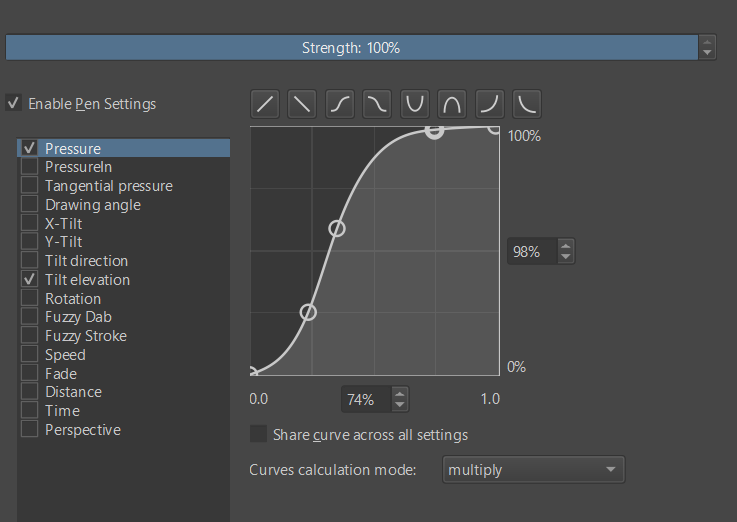Select the reverse linear curve preset
Screen dimensions: 737x522
(302, 103)
